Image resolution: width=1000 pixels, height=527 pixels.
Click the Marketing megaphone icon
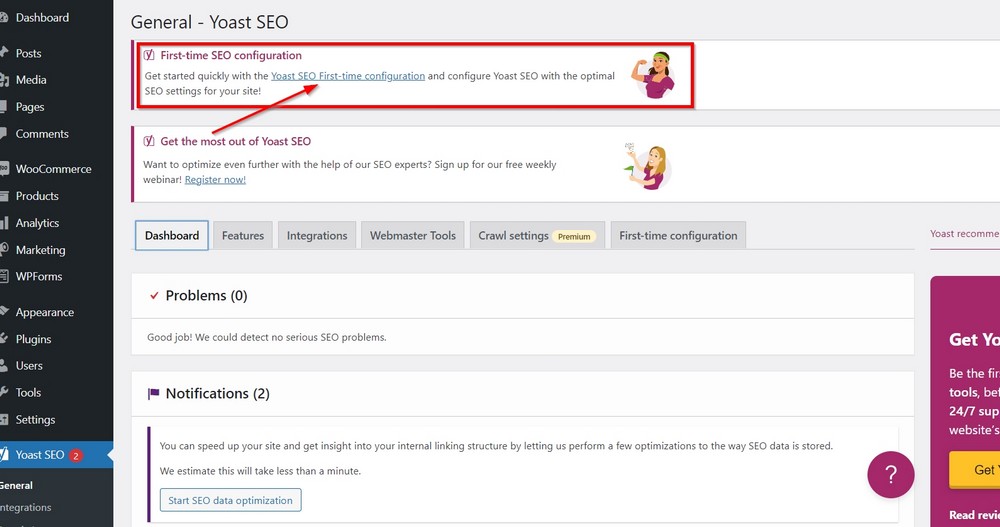(4, 250)
